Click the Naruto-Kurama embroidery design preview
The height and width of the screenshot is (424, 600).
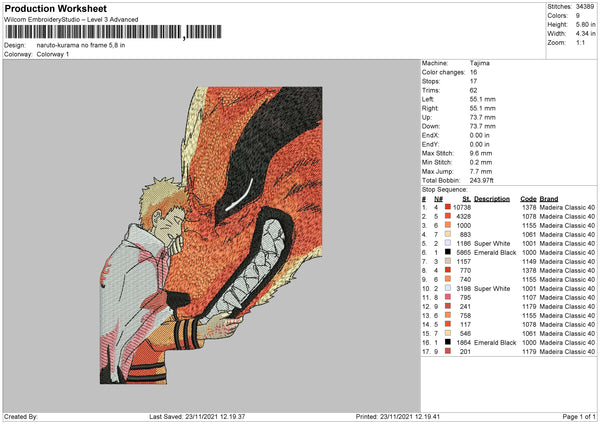[211, 235]
